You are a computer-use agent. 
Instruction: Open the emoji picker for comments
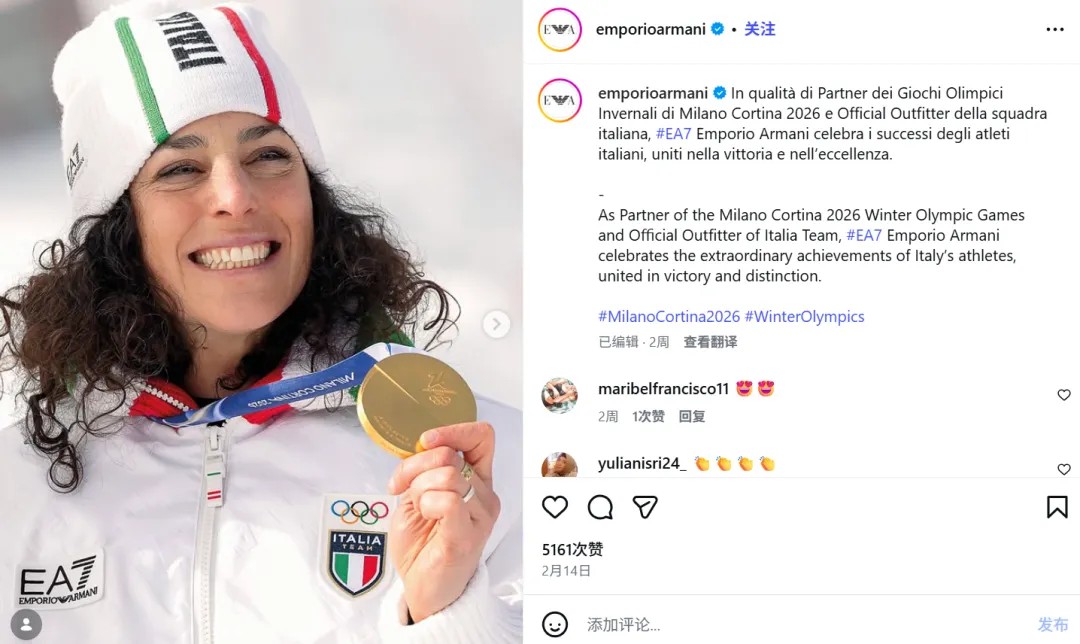[554, 625]
